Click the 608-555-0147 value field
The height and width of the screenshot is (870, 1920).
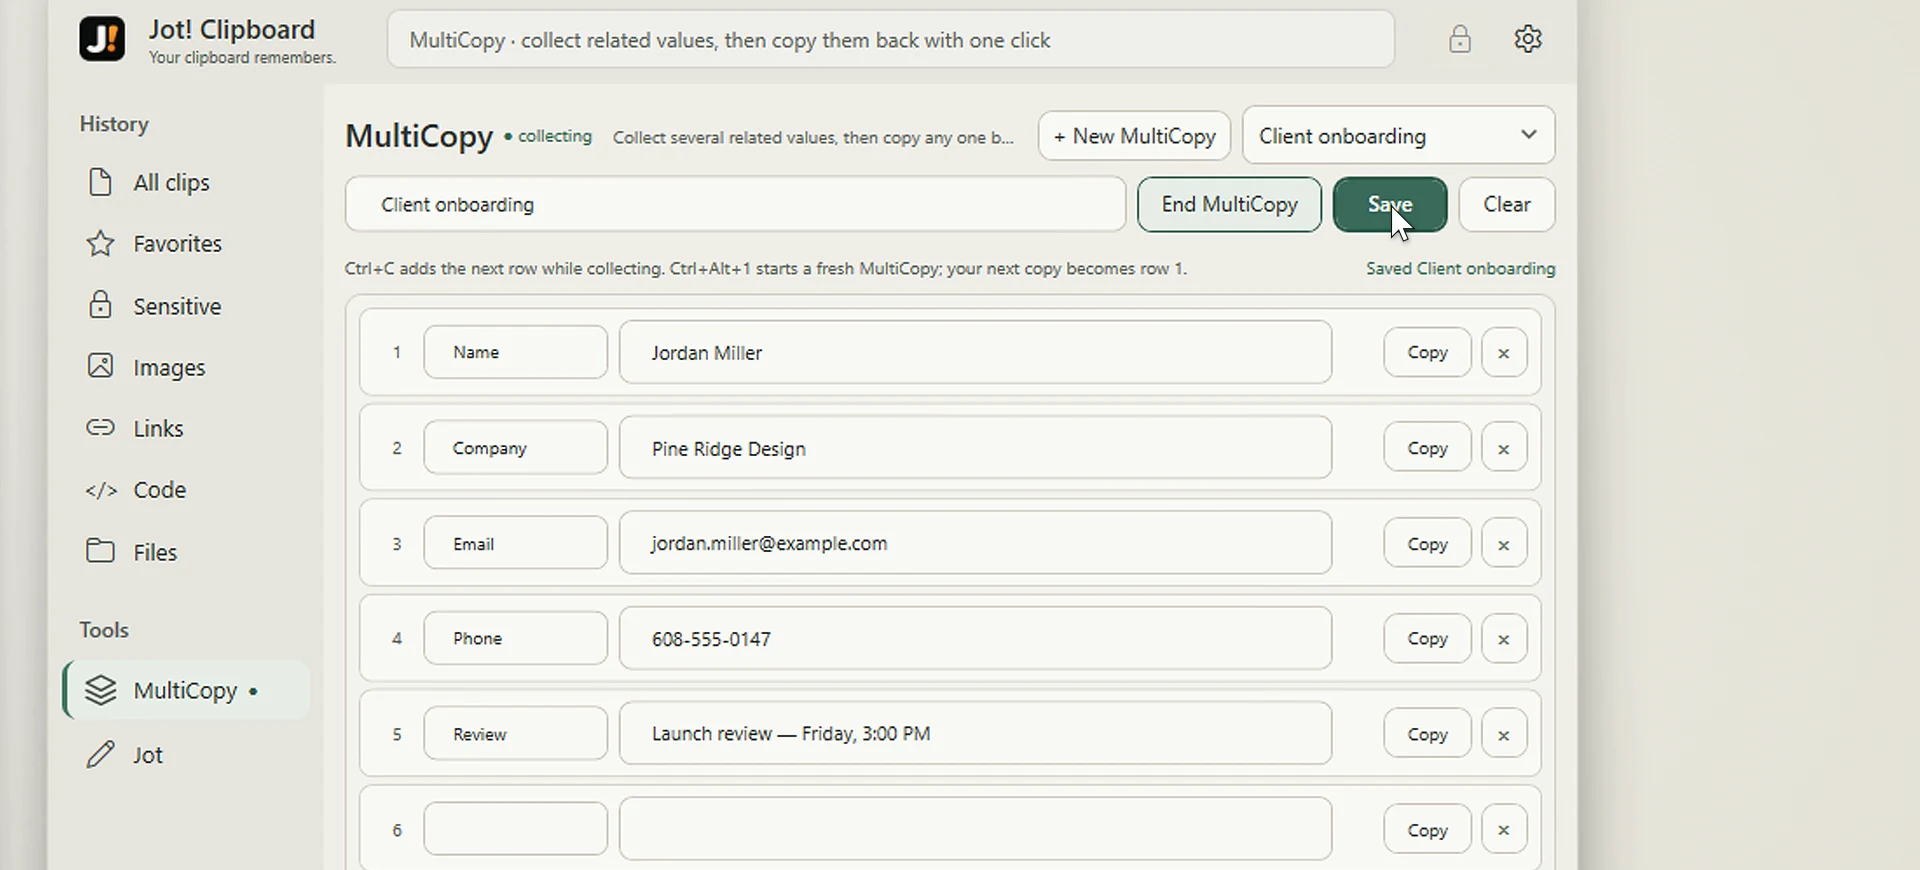tap(975, 638)
